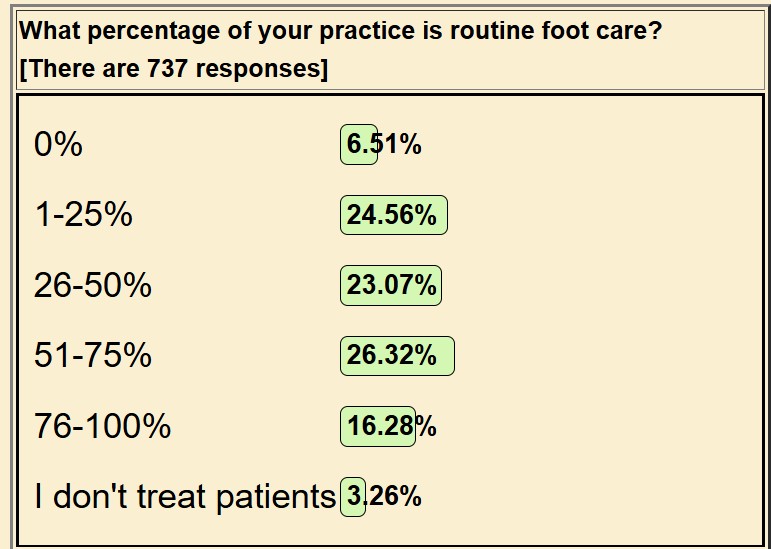Select the '26-50%' answer label
The width and height of the screenshot is (771, 549).
click(93, 286)
